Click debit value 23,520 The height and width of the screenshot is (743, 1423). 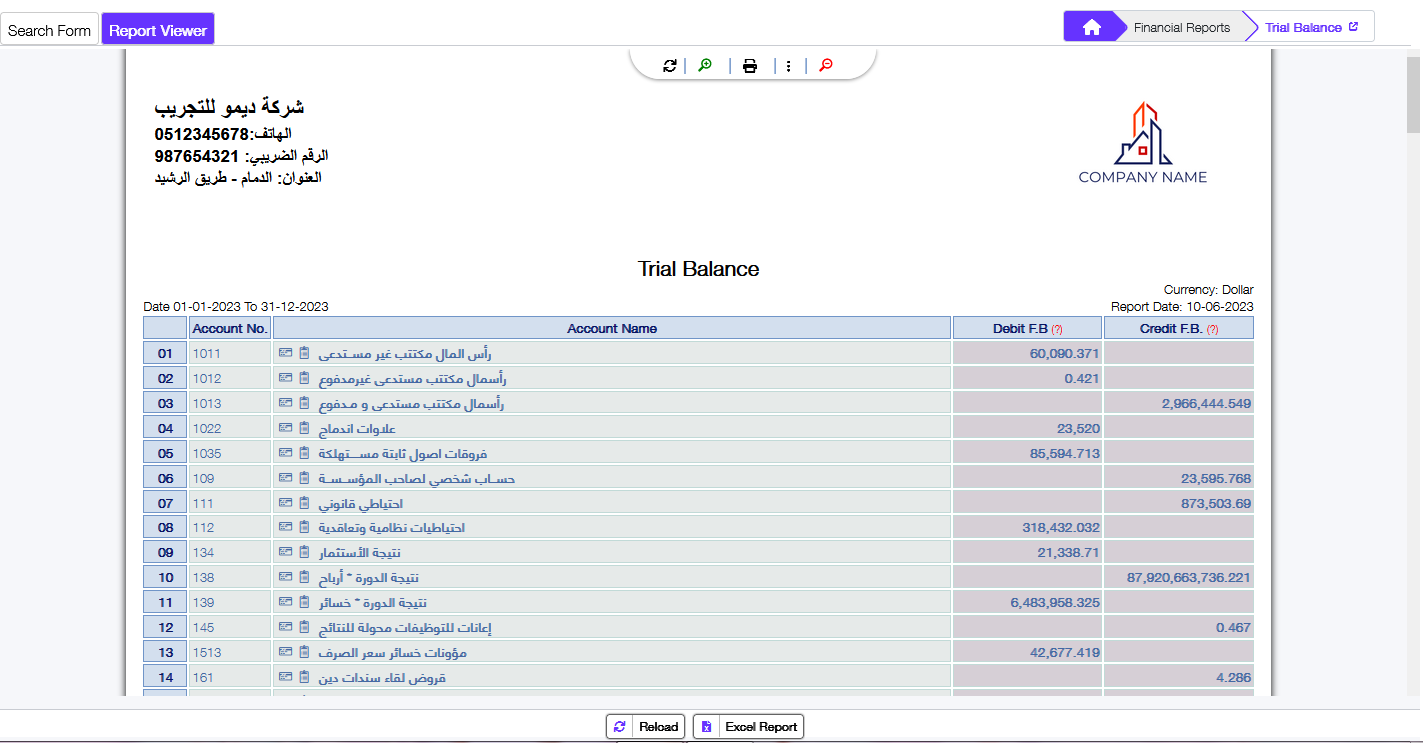1078,428
